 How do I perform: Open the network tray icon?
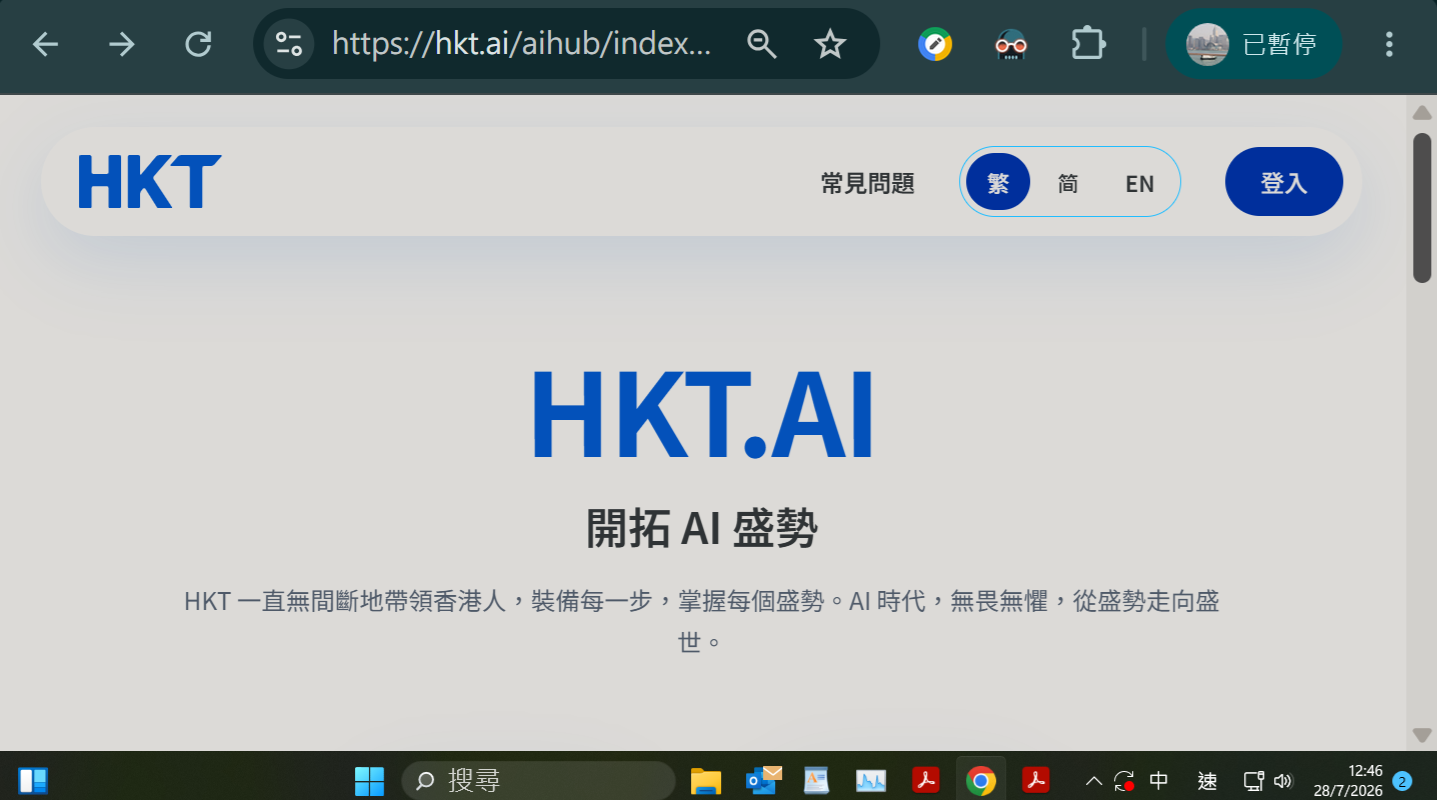tap(1254, 781)
